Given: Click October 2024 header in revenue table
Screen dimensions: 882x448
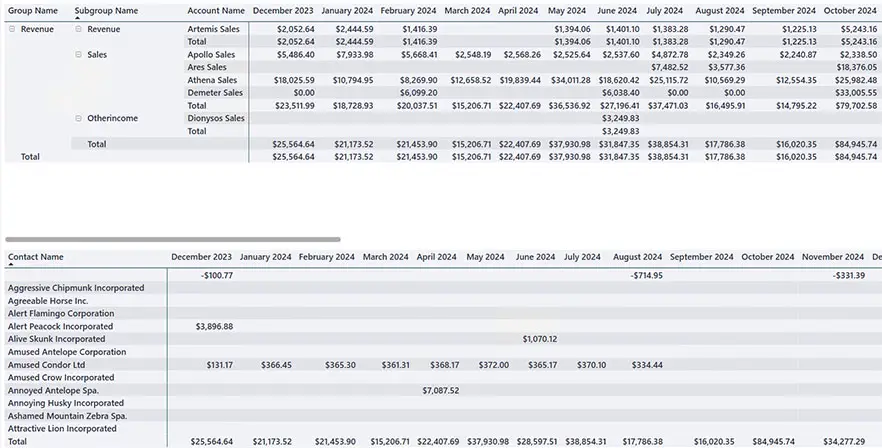Looking at the screenshot, I should 850,11.
